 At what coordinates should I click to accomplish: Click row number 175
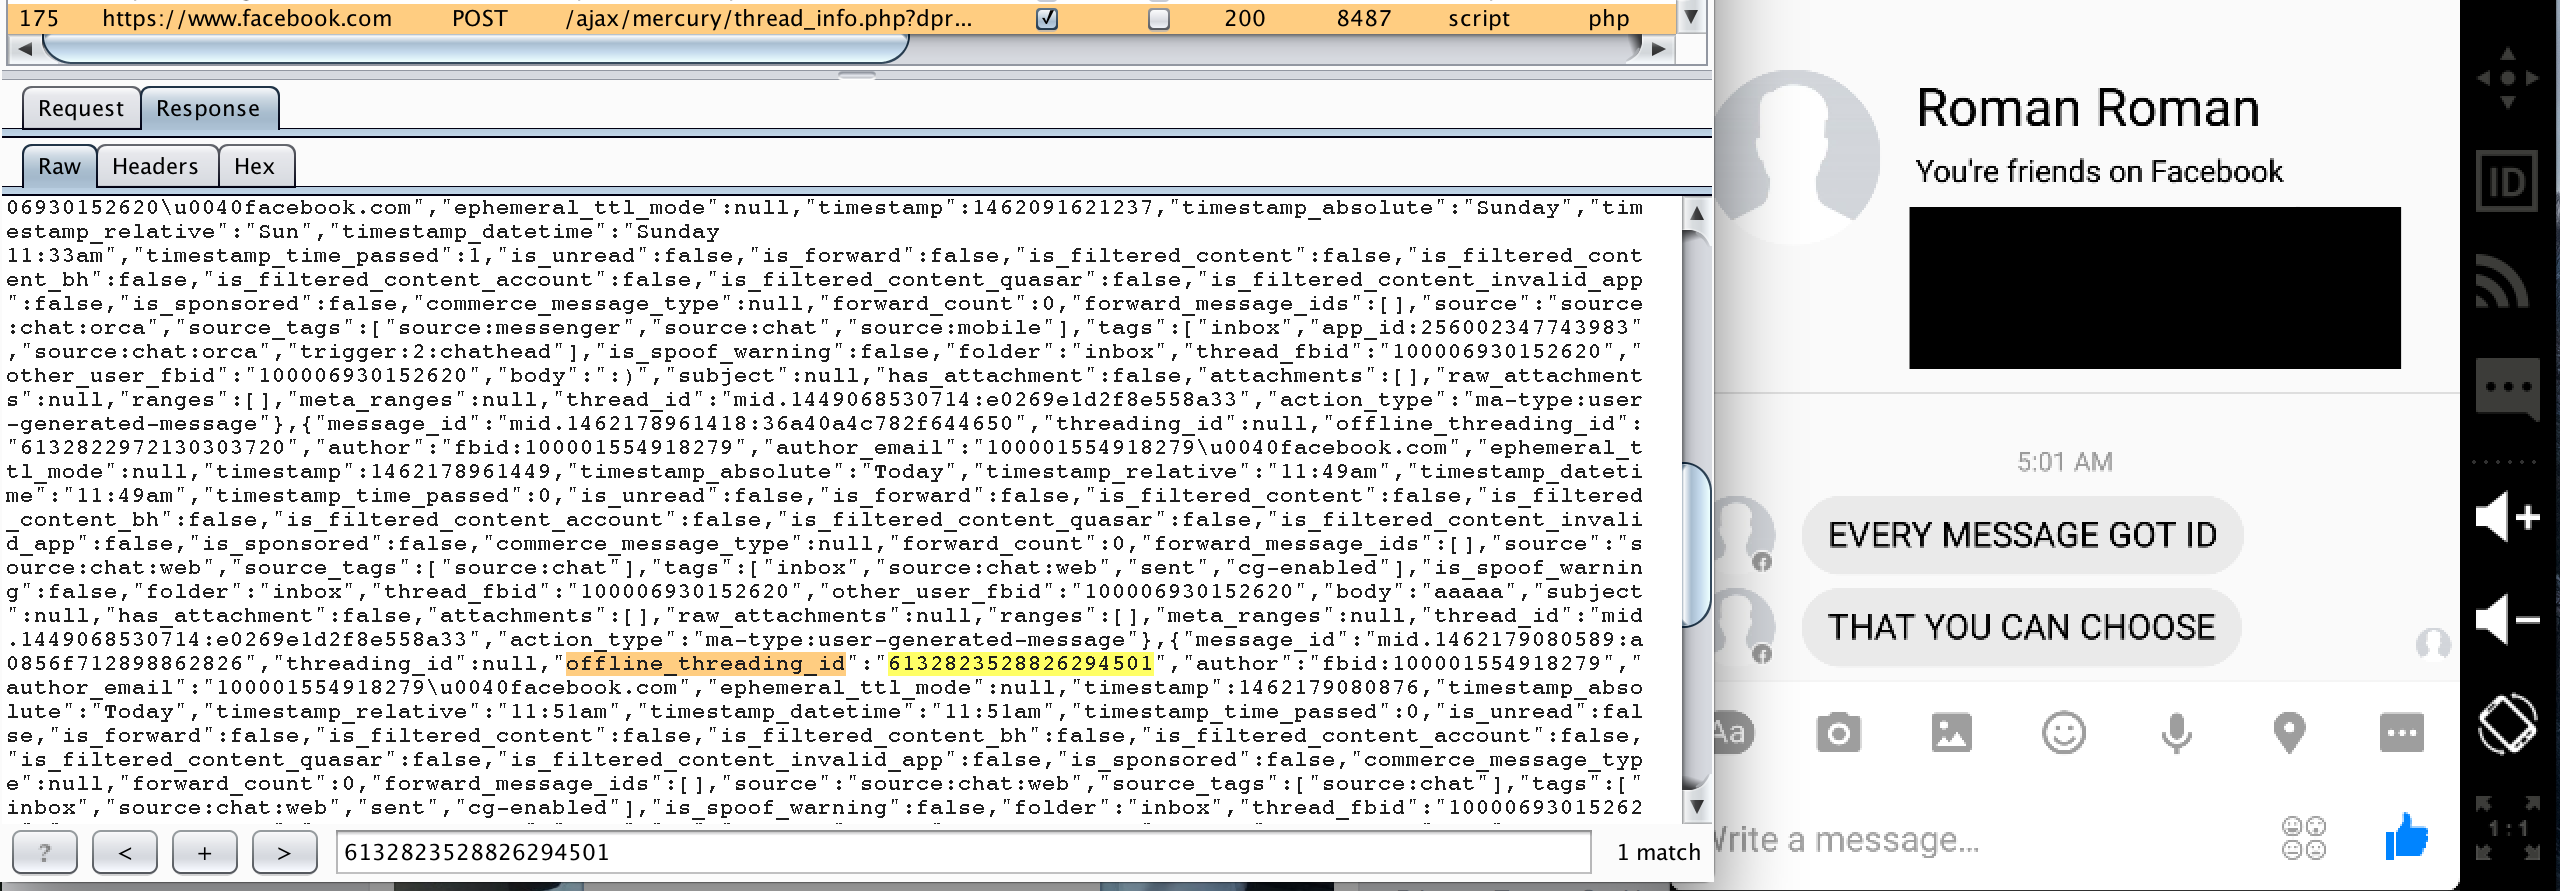pos(39,18)
